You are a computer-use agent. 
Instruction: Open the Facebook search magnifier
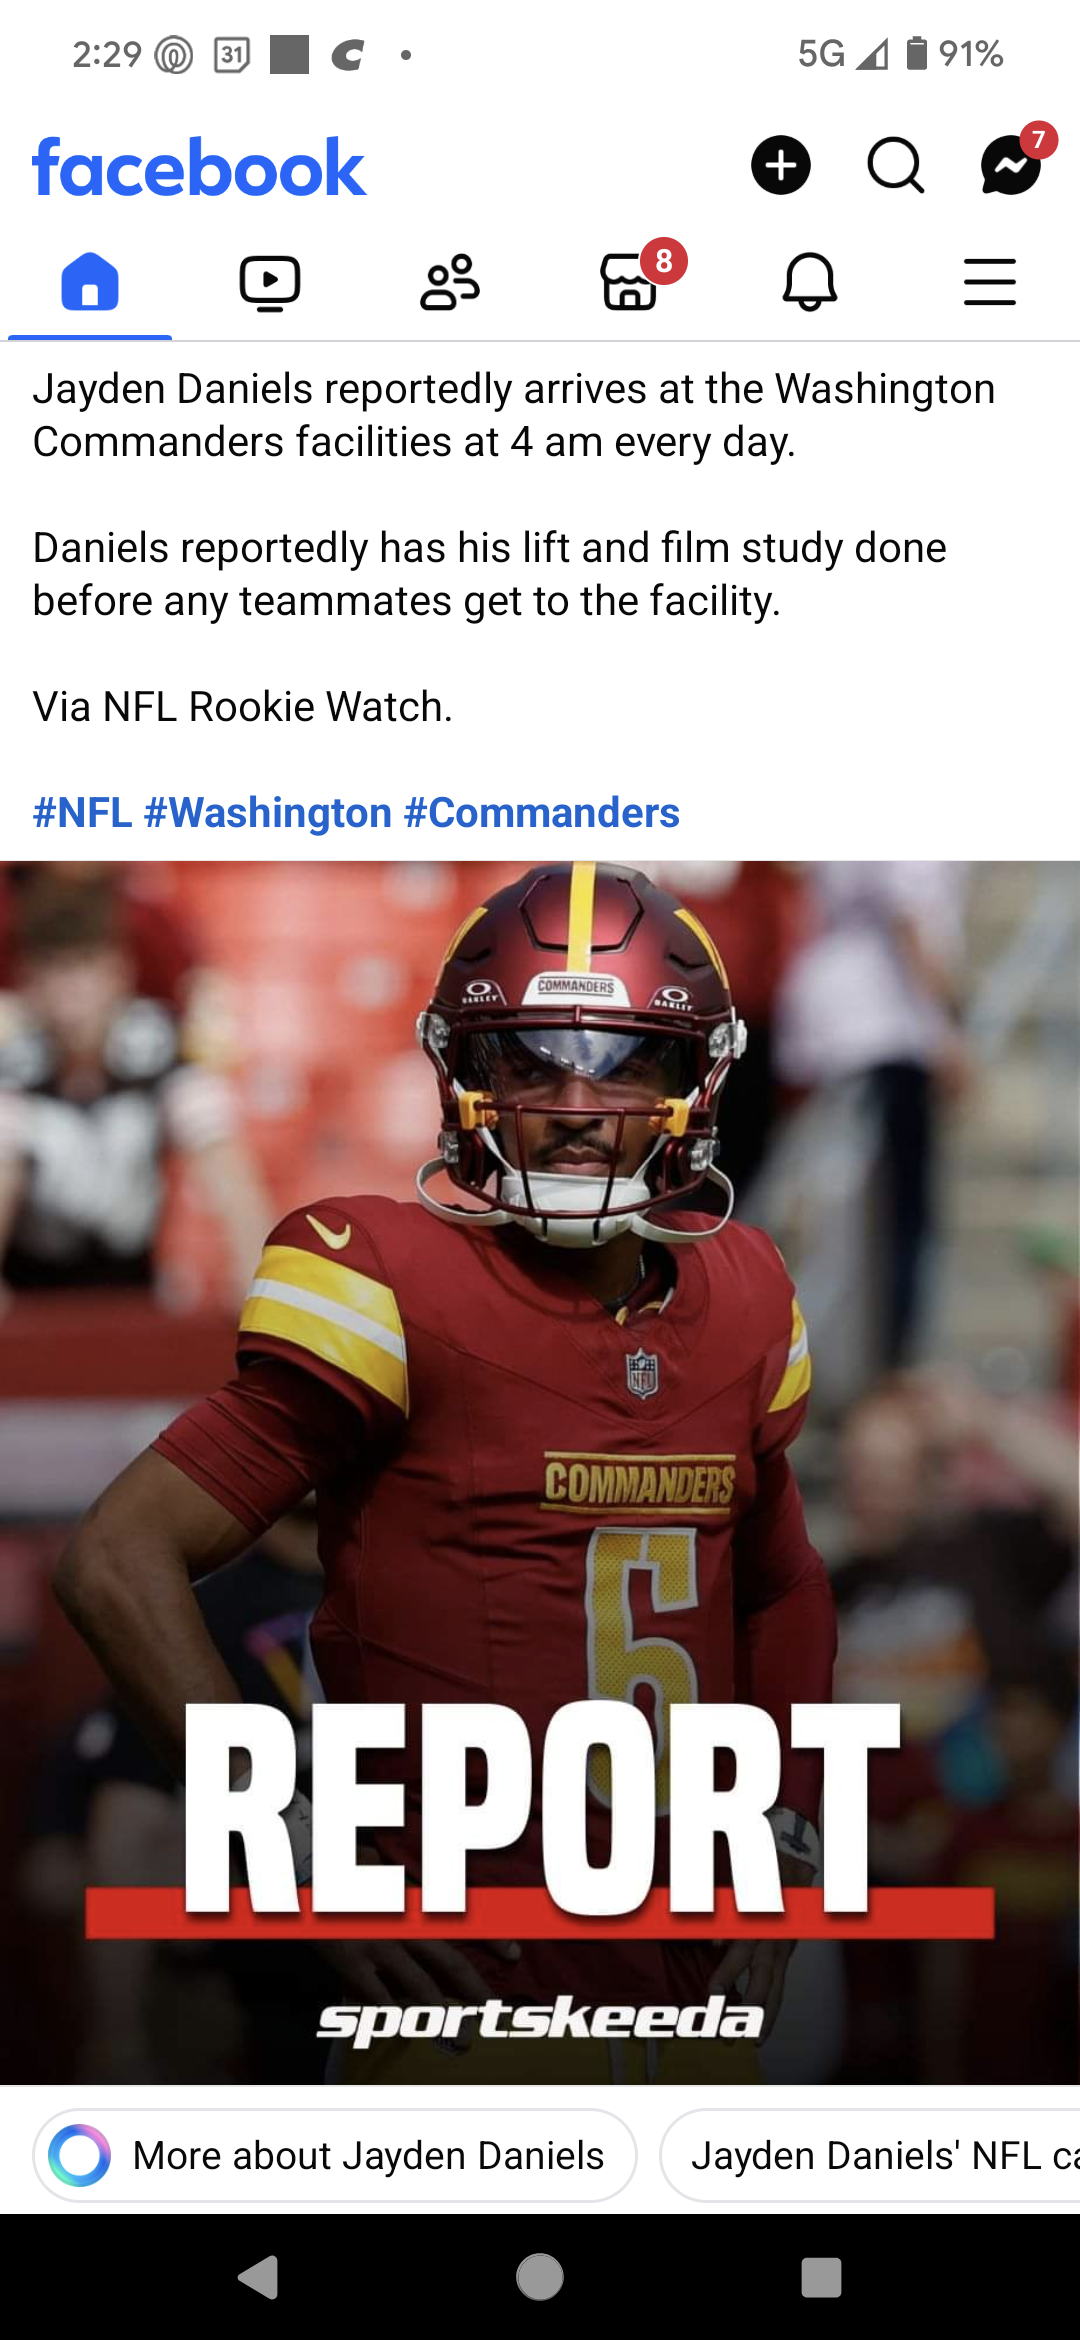coord(895,165)
